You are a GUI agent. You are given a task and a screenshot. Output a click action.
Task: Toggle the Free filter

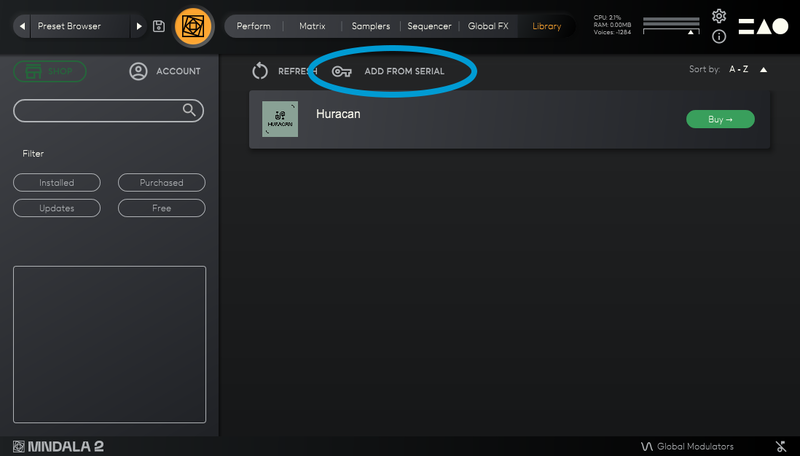point(162,208)
